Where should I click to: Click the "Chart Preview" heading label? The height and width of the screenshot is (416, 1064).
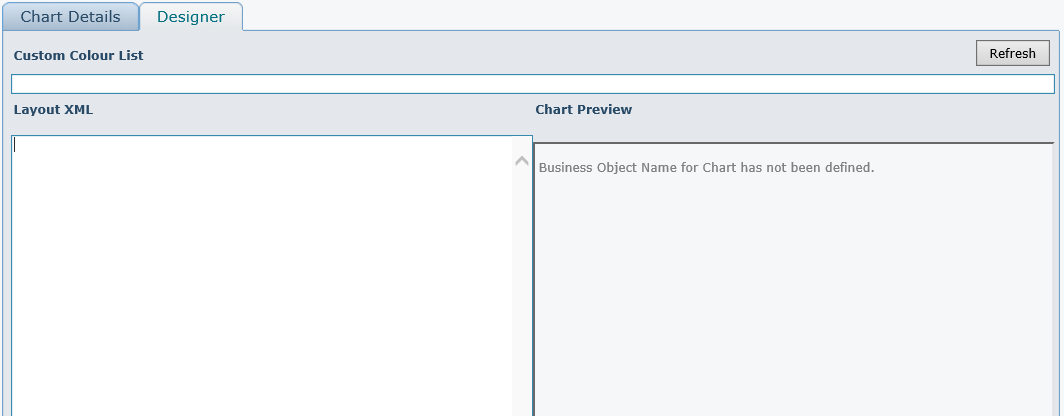click(584, 110)
